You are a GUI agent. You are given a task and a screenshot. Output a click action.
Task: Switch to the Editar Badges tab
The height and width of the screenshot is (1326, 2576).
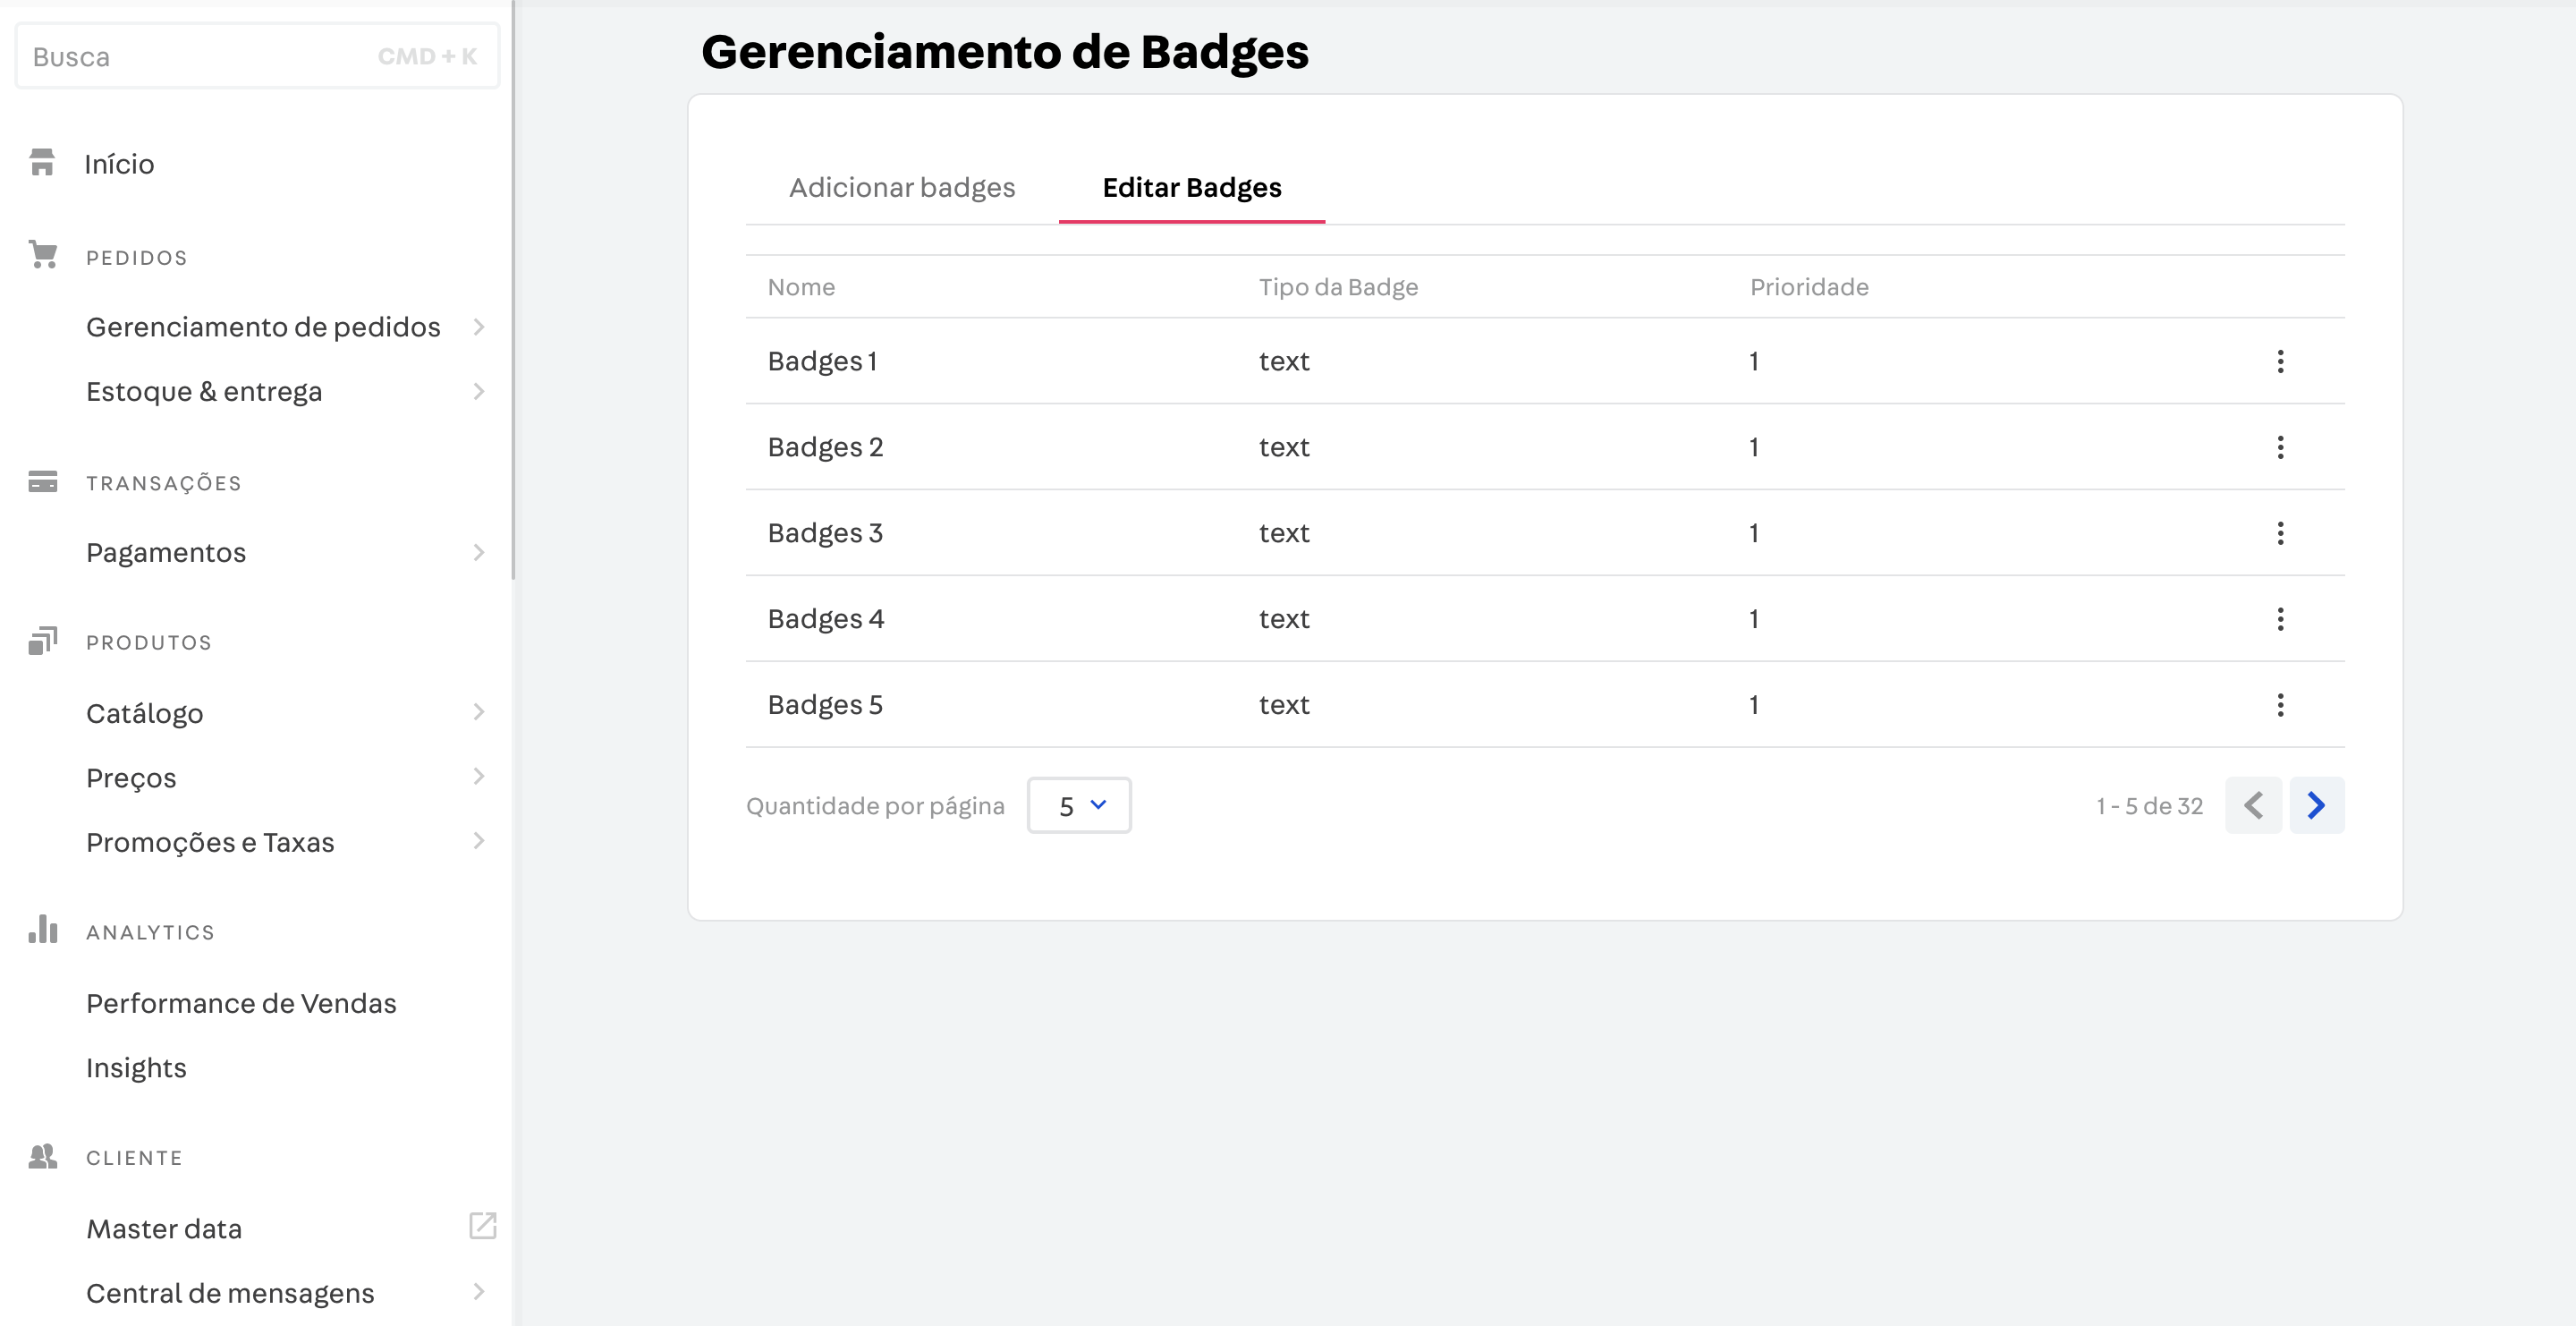(1191, 188)
